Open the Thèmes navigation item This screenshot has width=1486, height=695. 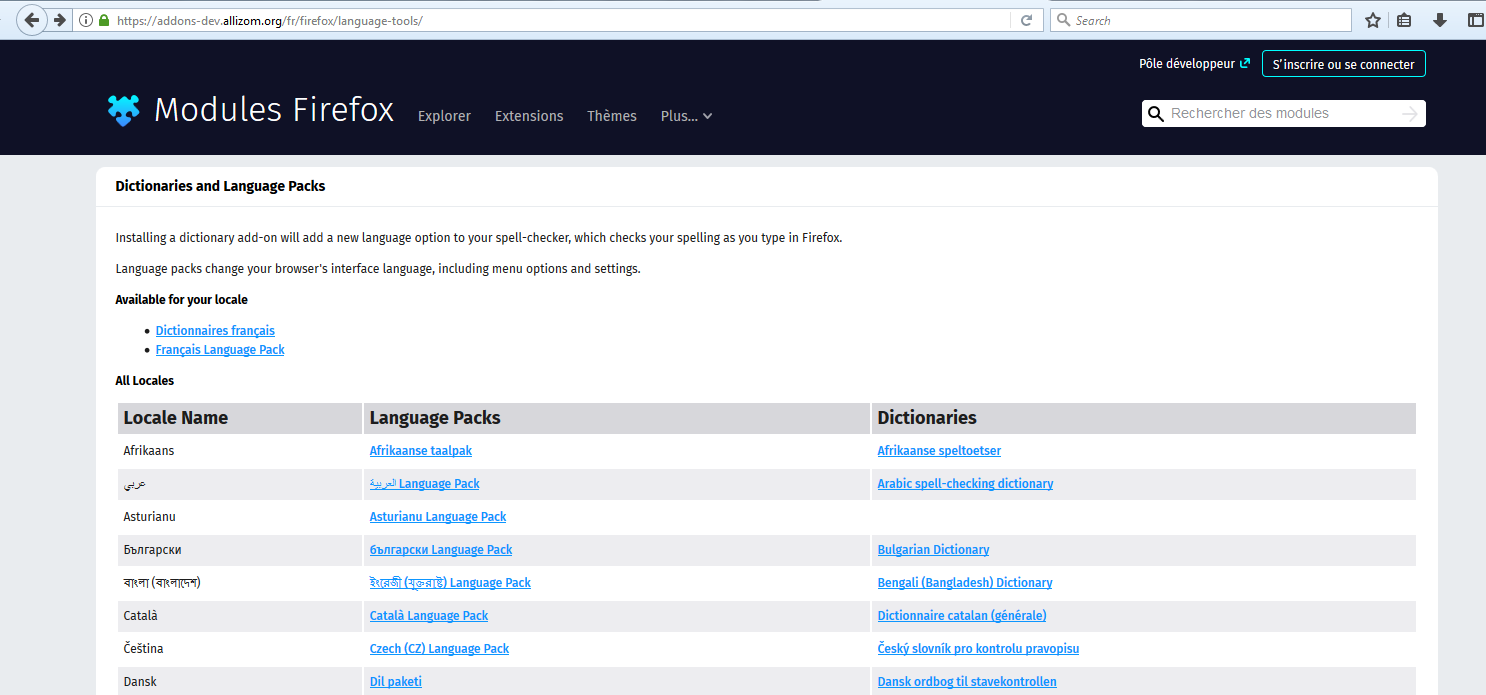pos(612,116)
